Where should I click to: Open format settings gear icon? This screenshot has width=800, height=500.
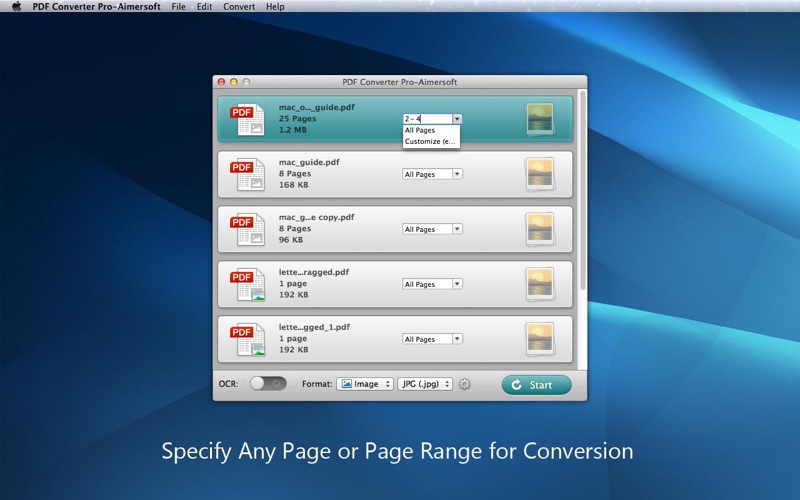coord(465,384)
